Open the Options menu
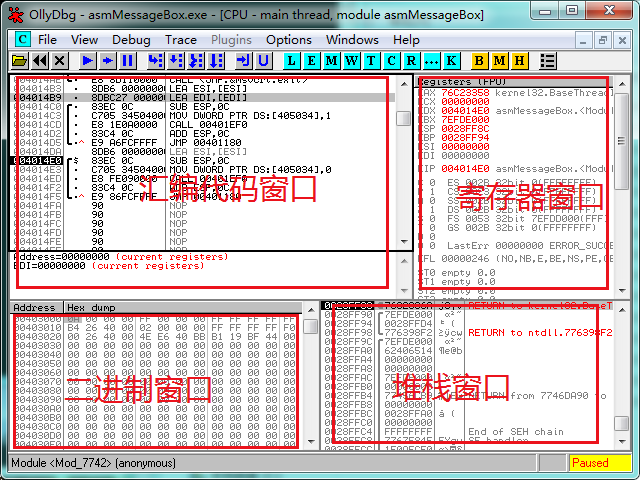This screenshot has width=640, height=480. pyautogui.click(x=288, y=39)
